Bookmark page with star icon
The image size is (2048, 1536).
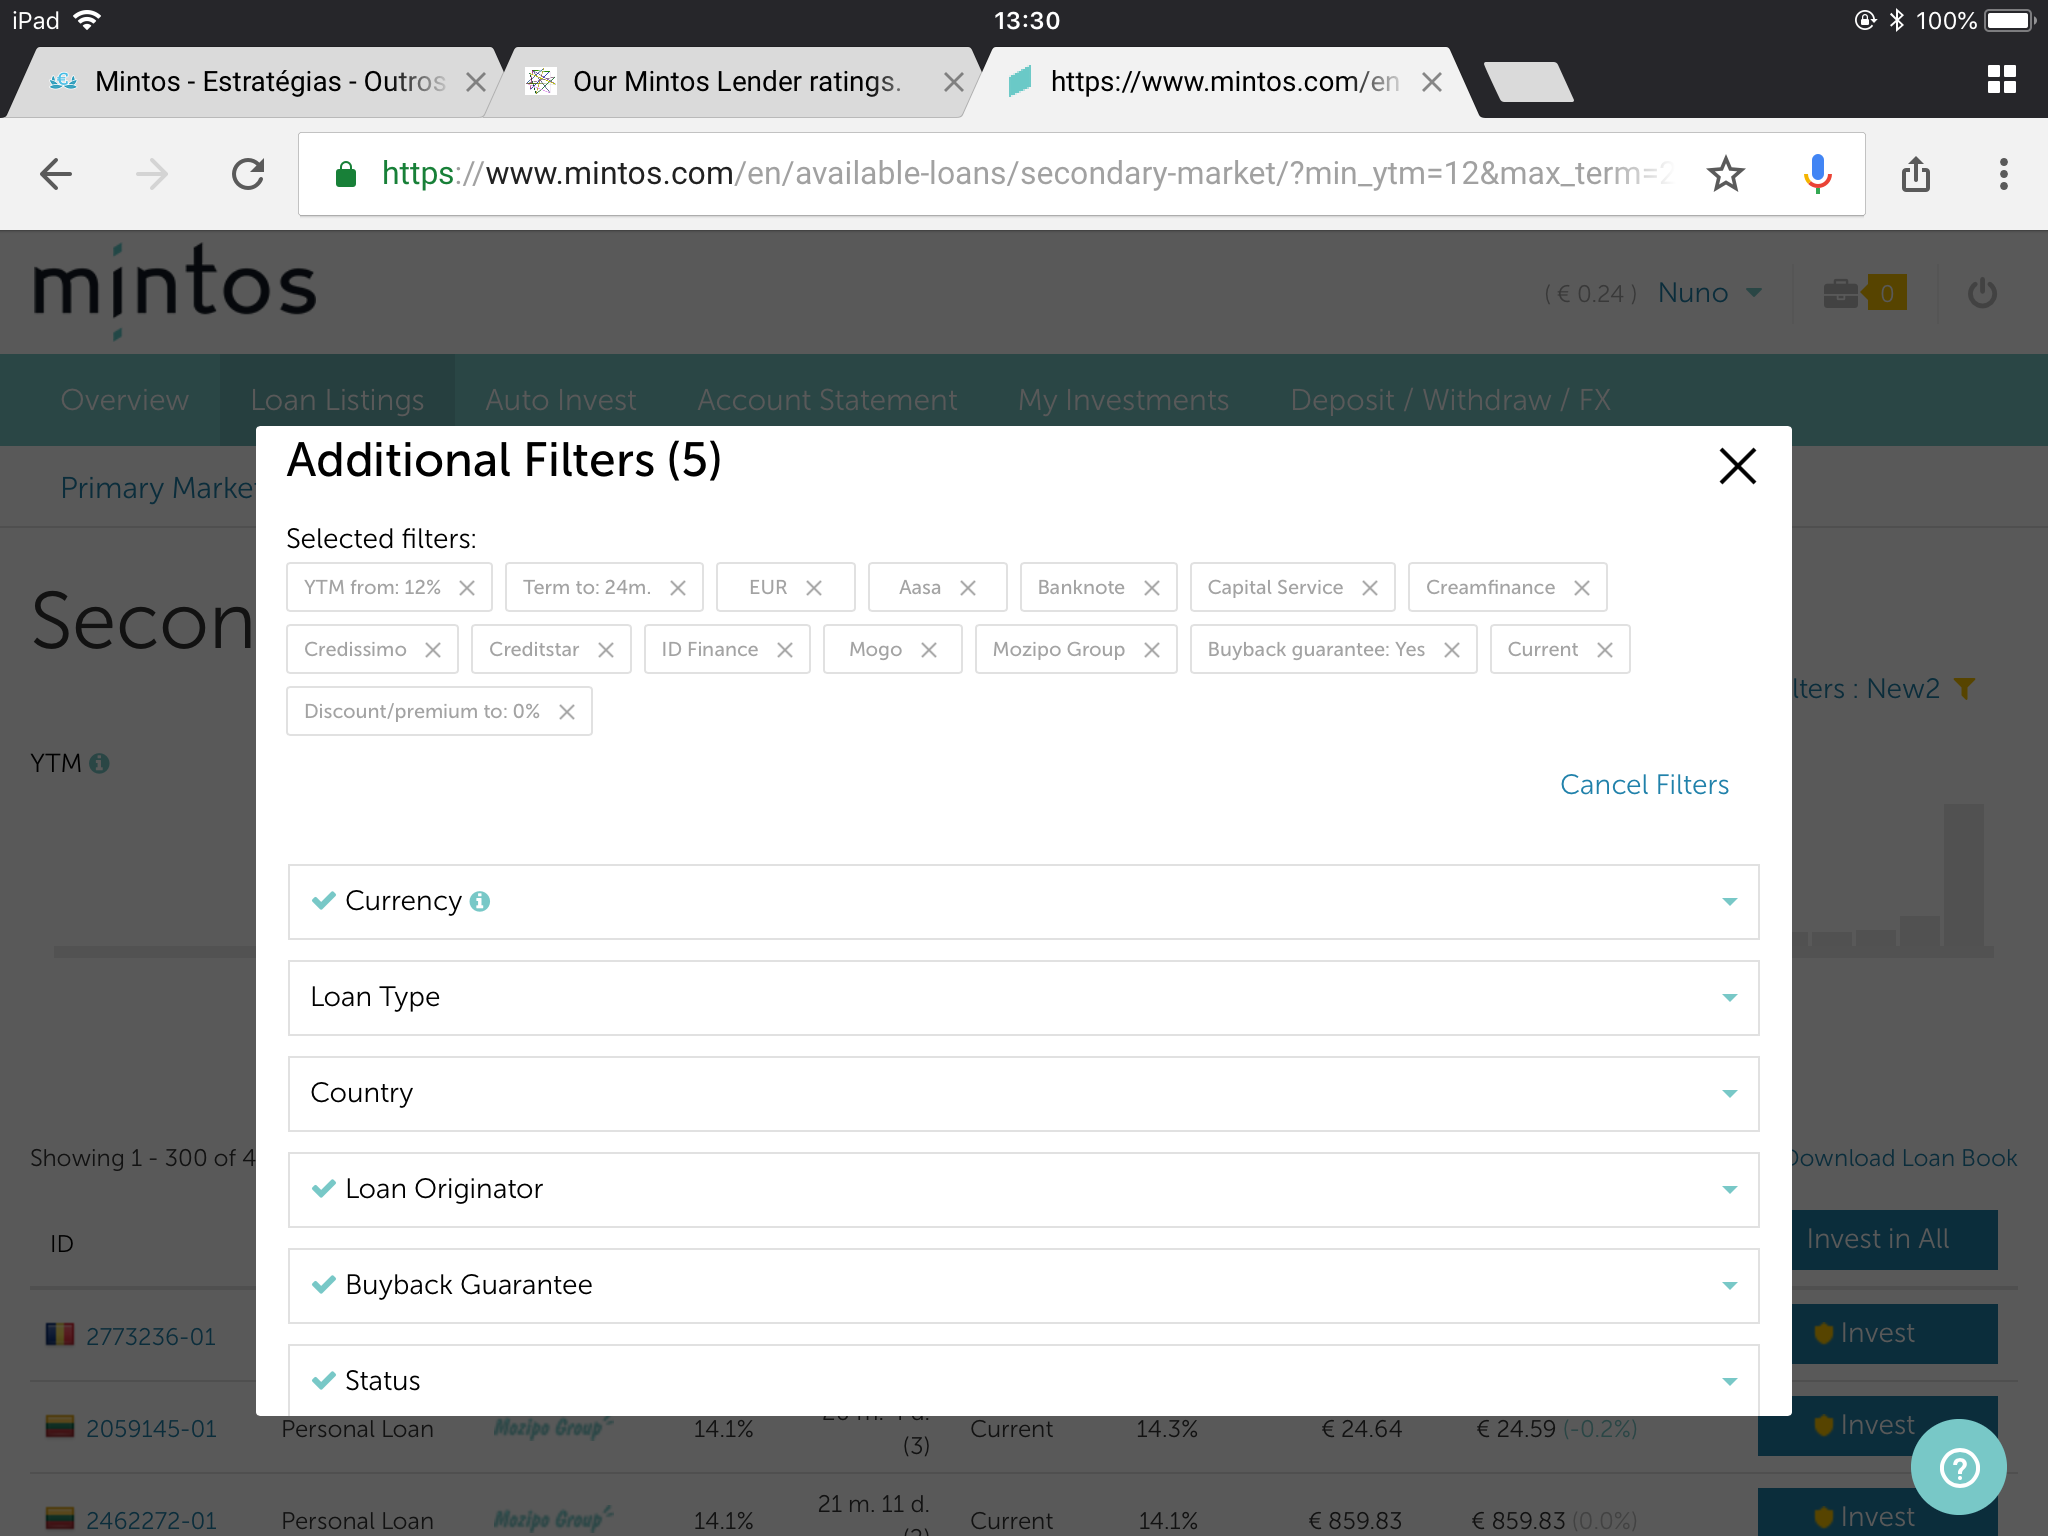point(1725,174)
